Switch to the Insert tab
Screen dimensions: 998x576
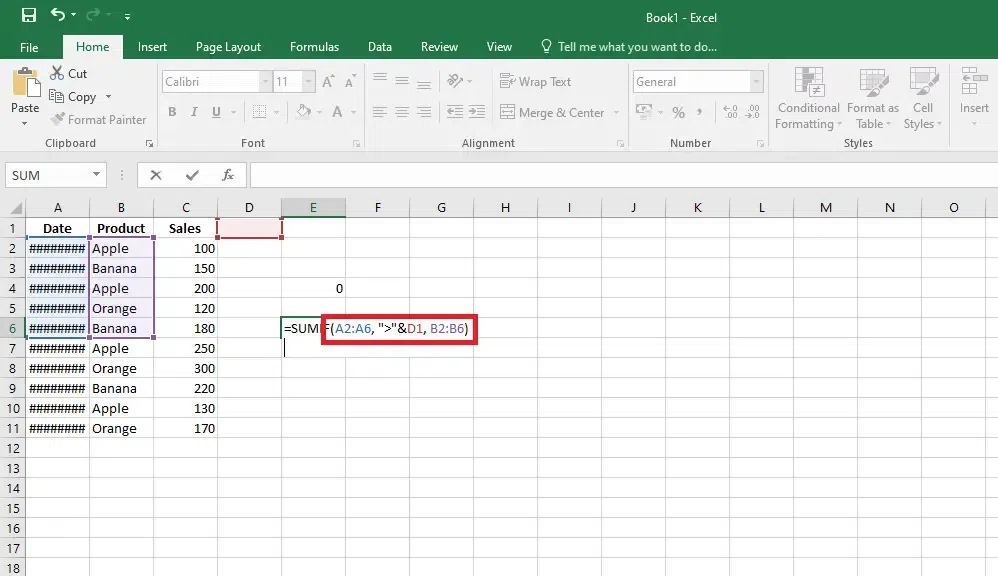click(x=152, y=47)
